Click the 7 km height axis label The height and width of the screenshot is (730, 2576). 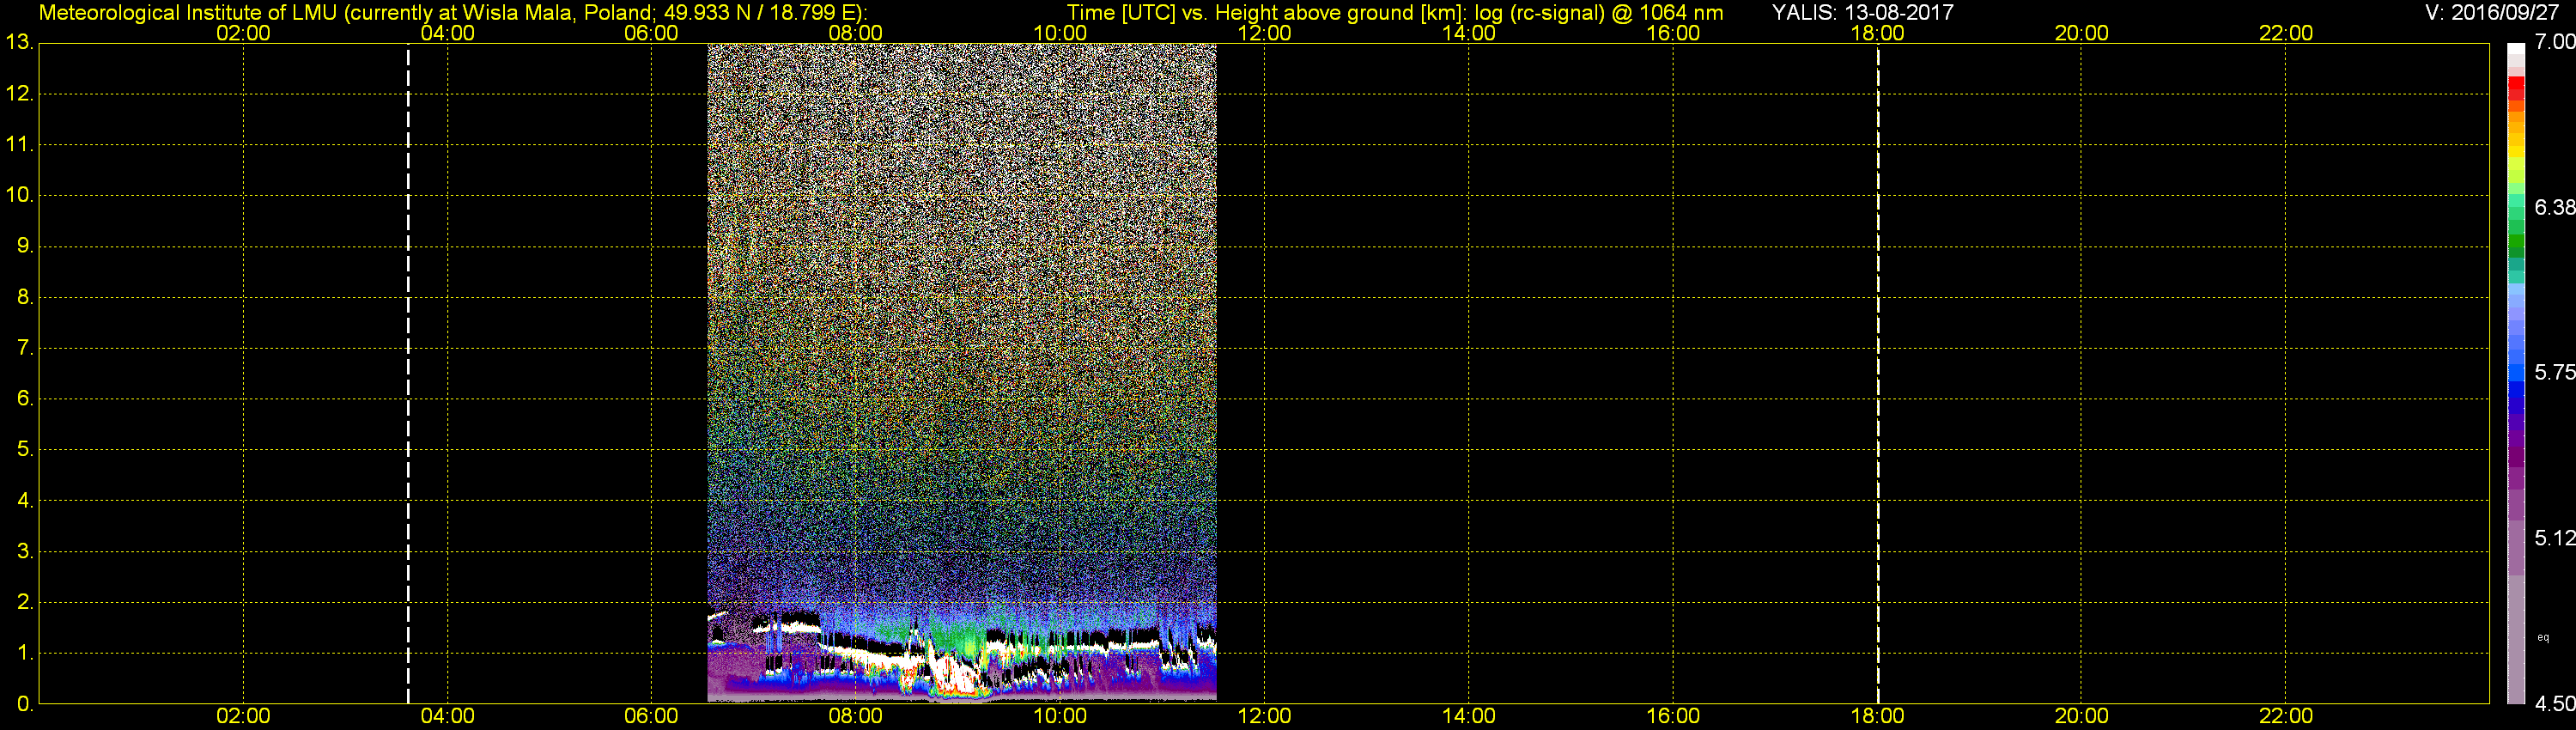(x=25, y=348)
